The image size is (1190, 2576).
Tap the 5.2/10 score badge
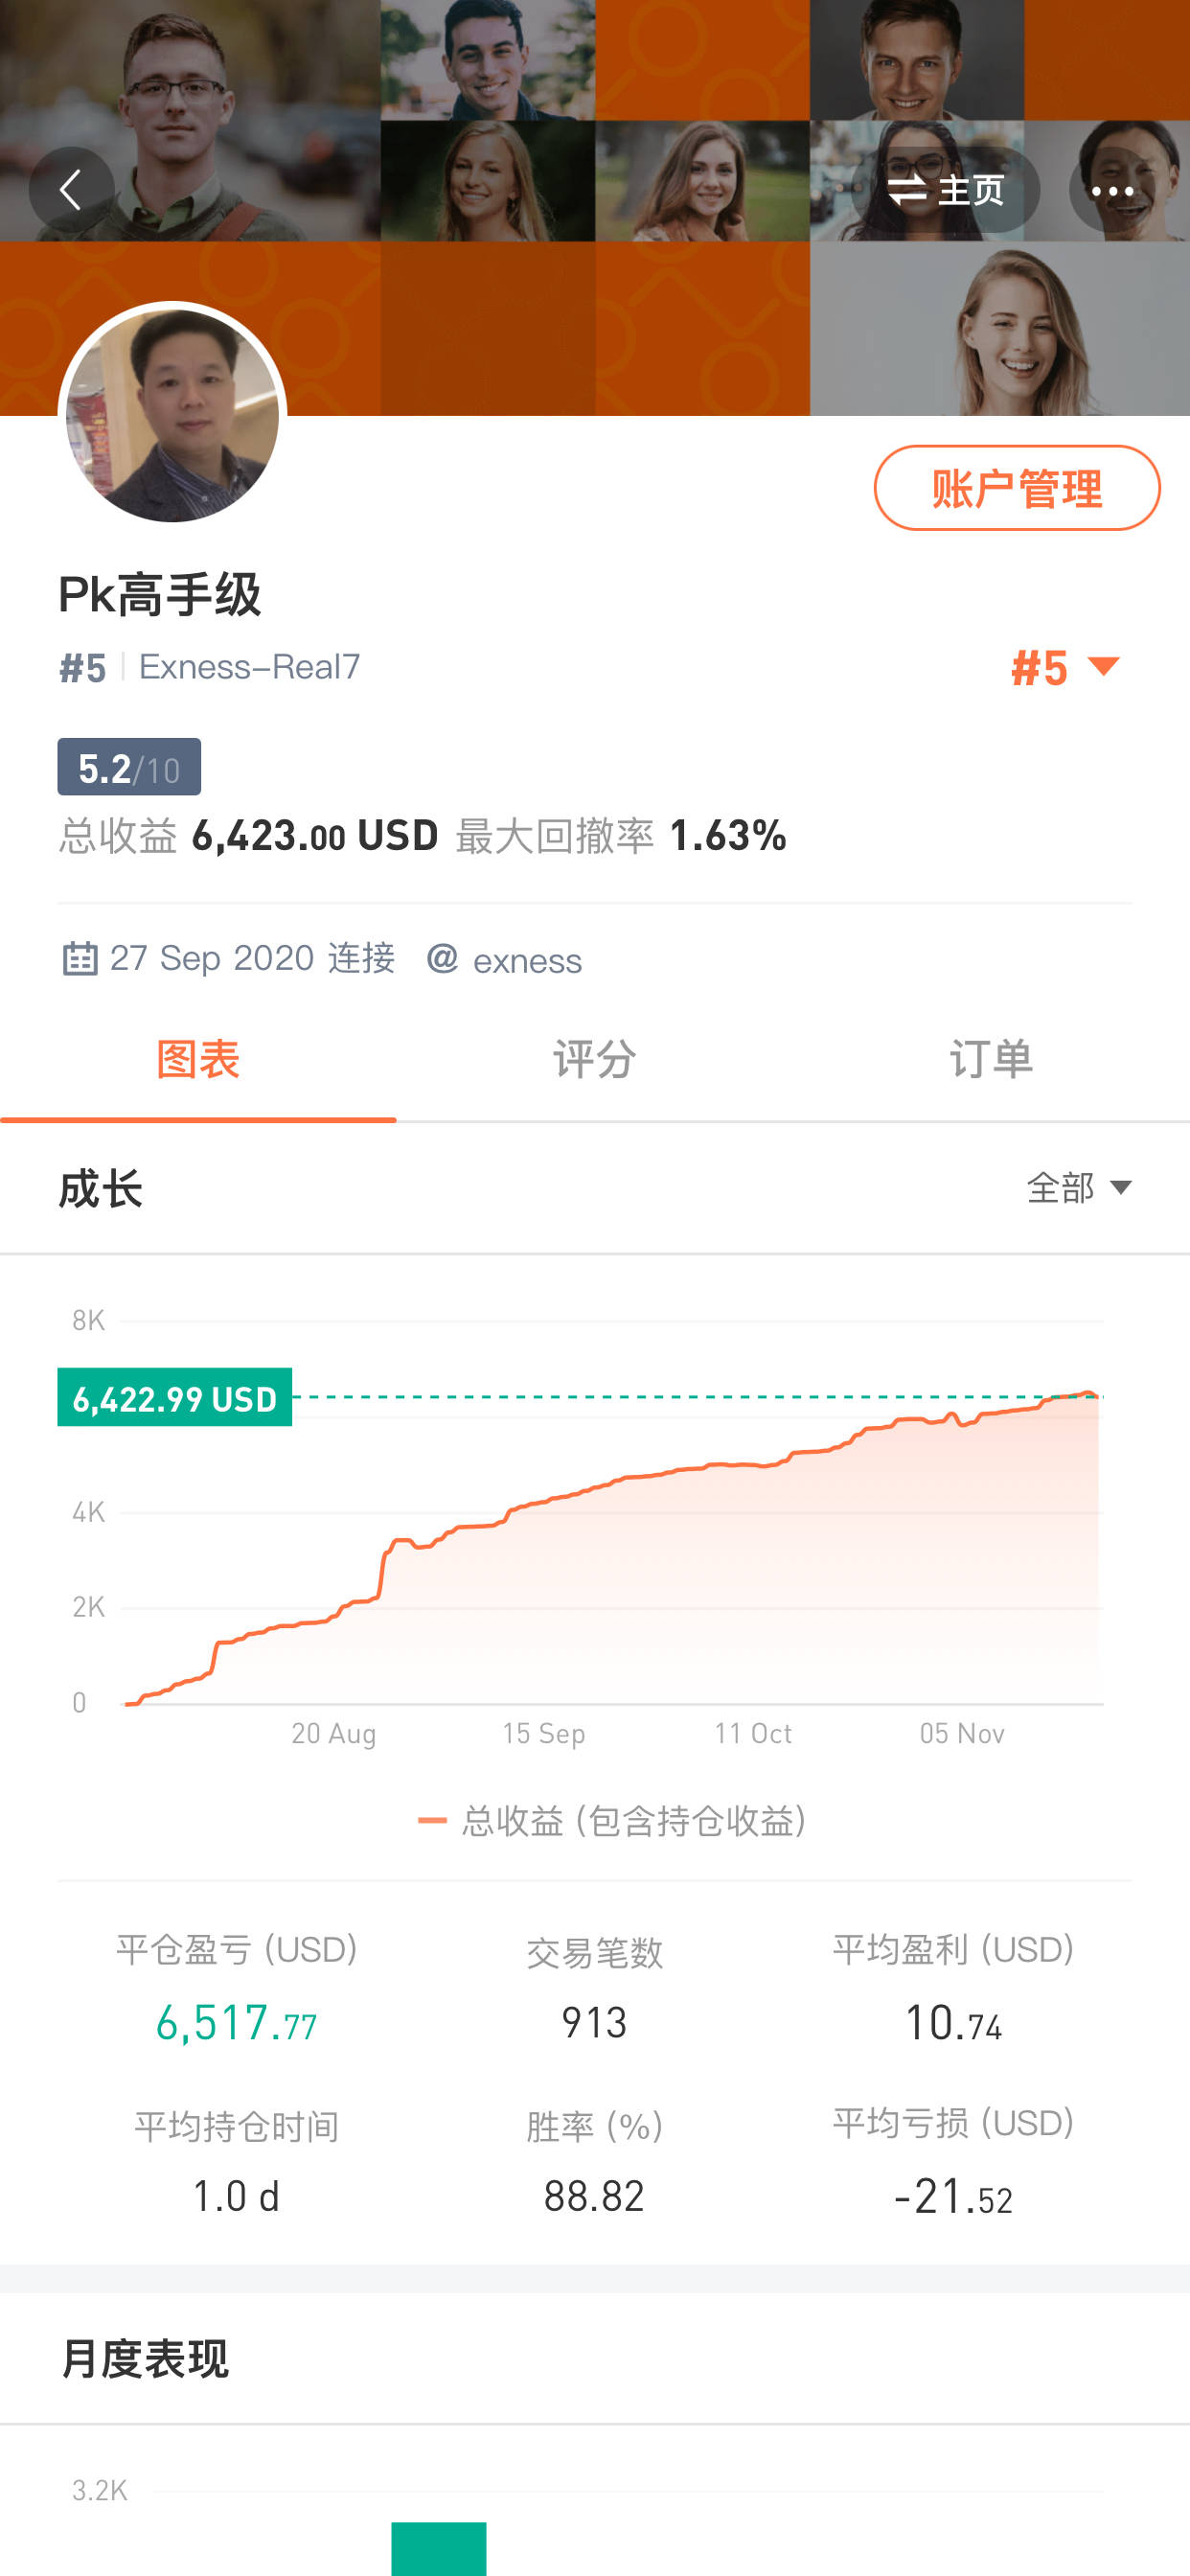coord(129,768)
